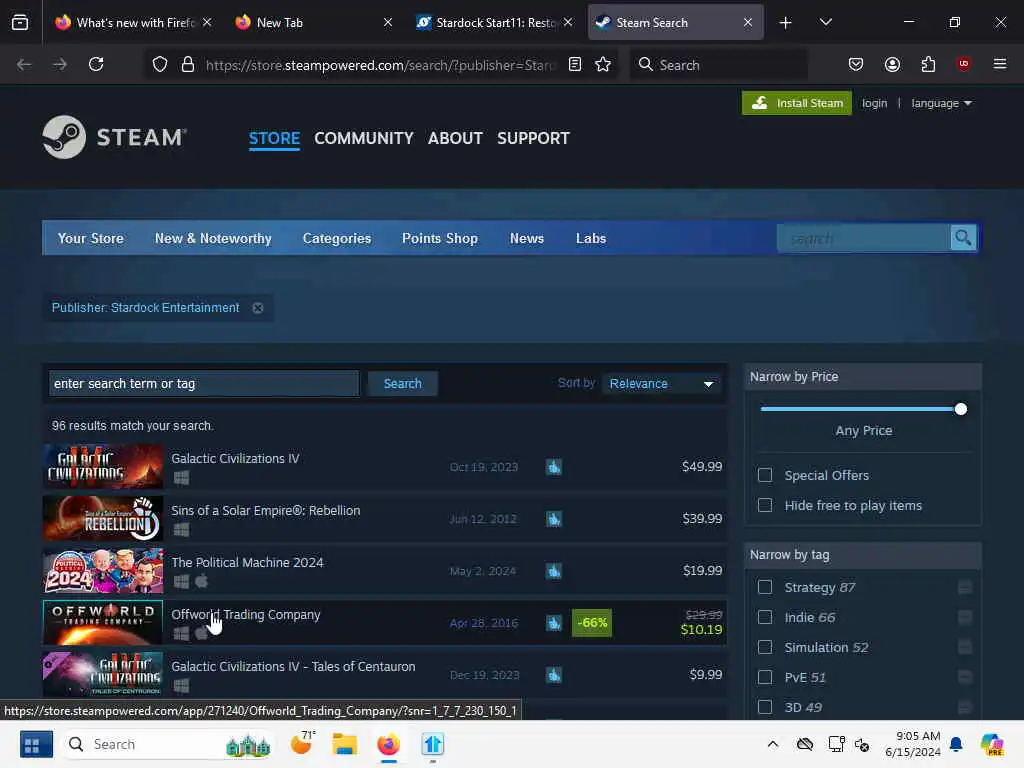1024x768 pixels.
Task: Click the review thumbs-up icon for Galactic Civilizations IV
Action: (x=554, y=467)
